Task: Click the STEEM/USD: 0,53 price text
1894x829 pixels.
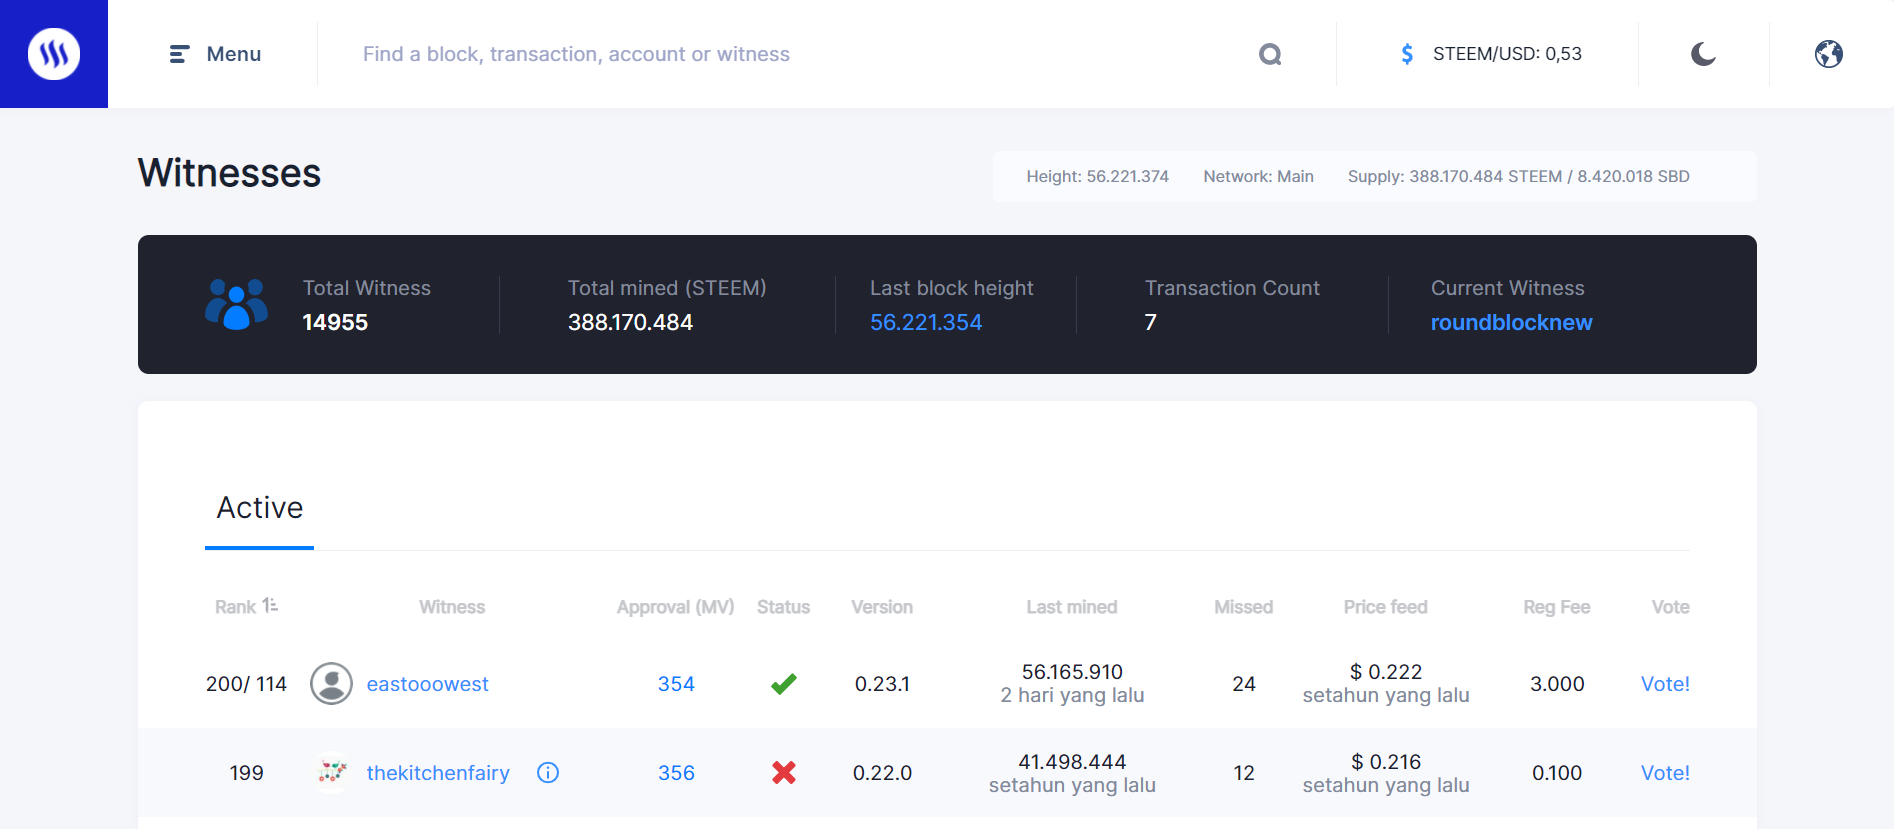Action: (x=1508, y=54)
